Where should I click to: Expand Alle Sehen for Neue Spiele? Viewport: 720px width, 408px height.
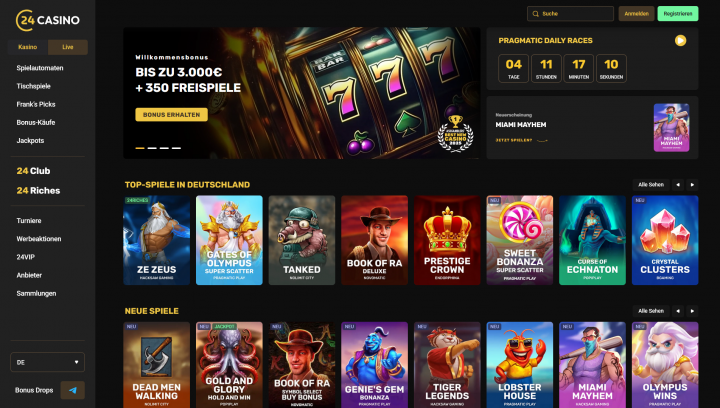[651, 311]
